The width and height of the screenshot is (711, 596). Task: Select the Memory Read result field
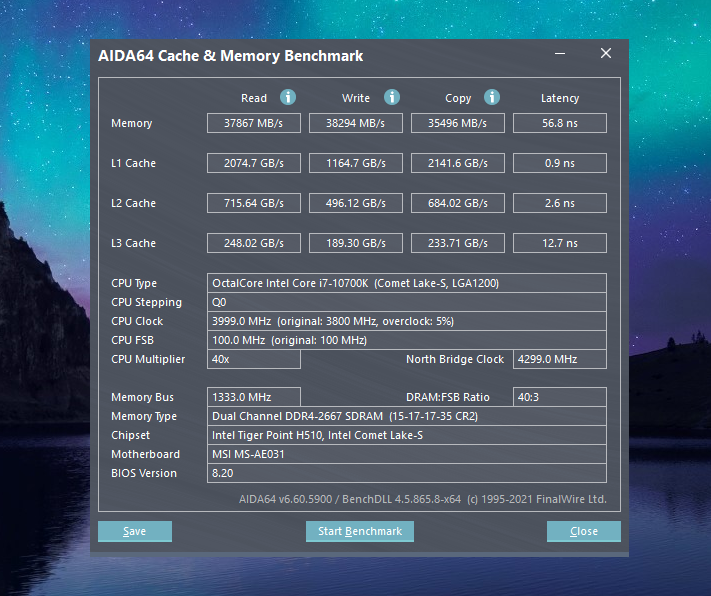[x=253, y=123]
